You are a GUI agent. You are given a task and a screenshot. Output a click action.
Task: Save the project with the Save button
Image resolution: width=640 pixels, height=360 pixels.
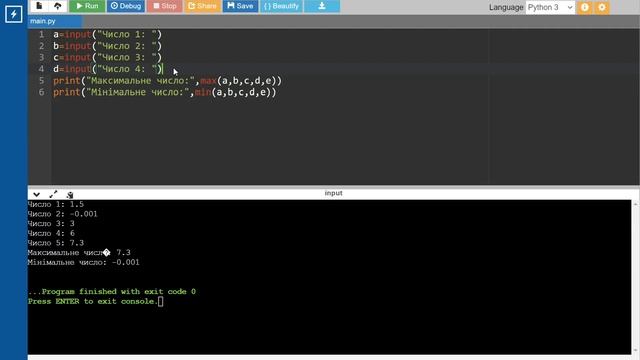pos(240,6)
